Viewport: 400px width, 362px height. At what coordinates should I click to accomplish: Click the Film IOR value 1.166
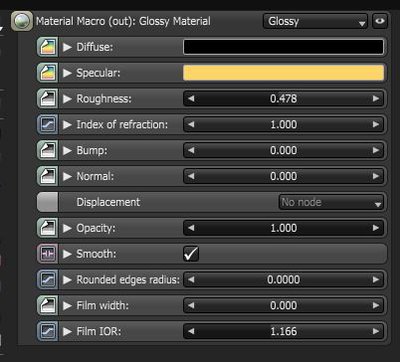[x=283, y=331]
